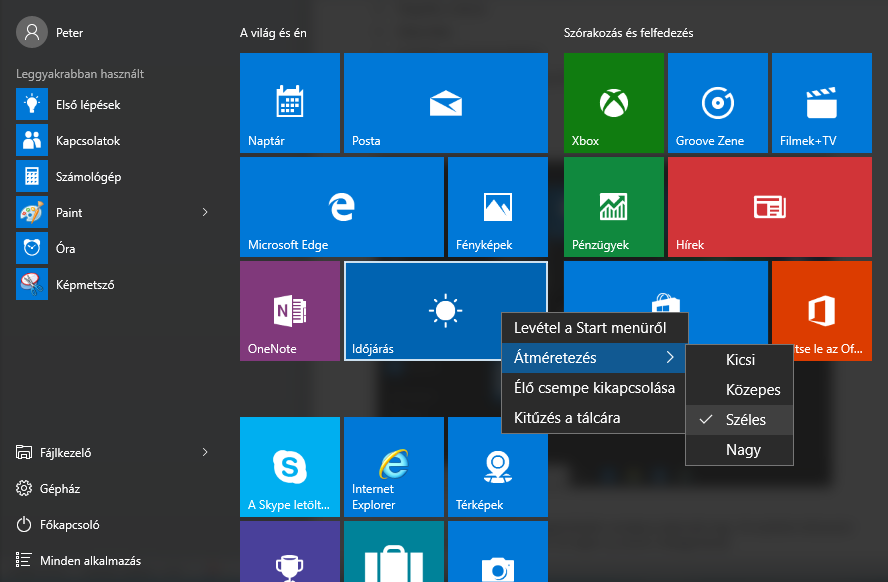The width and height of the screenshot is (888, 582).
Task: Select Kitűzés a tálcára
Action: point(594,418)
